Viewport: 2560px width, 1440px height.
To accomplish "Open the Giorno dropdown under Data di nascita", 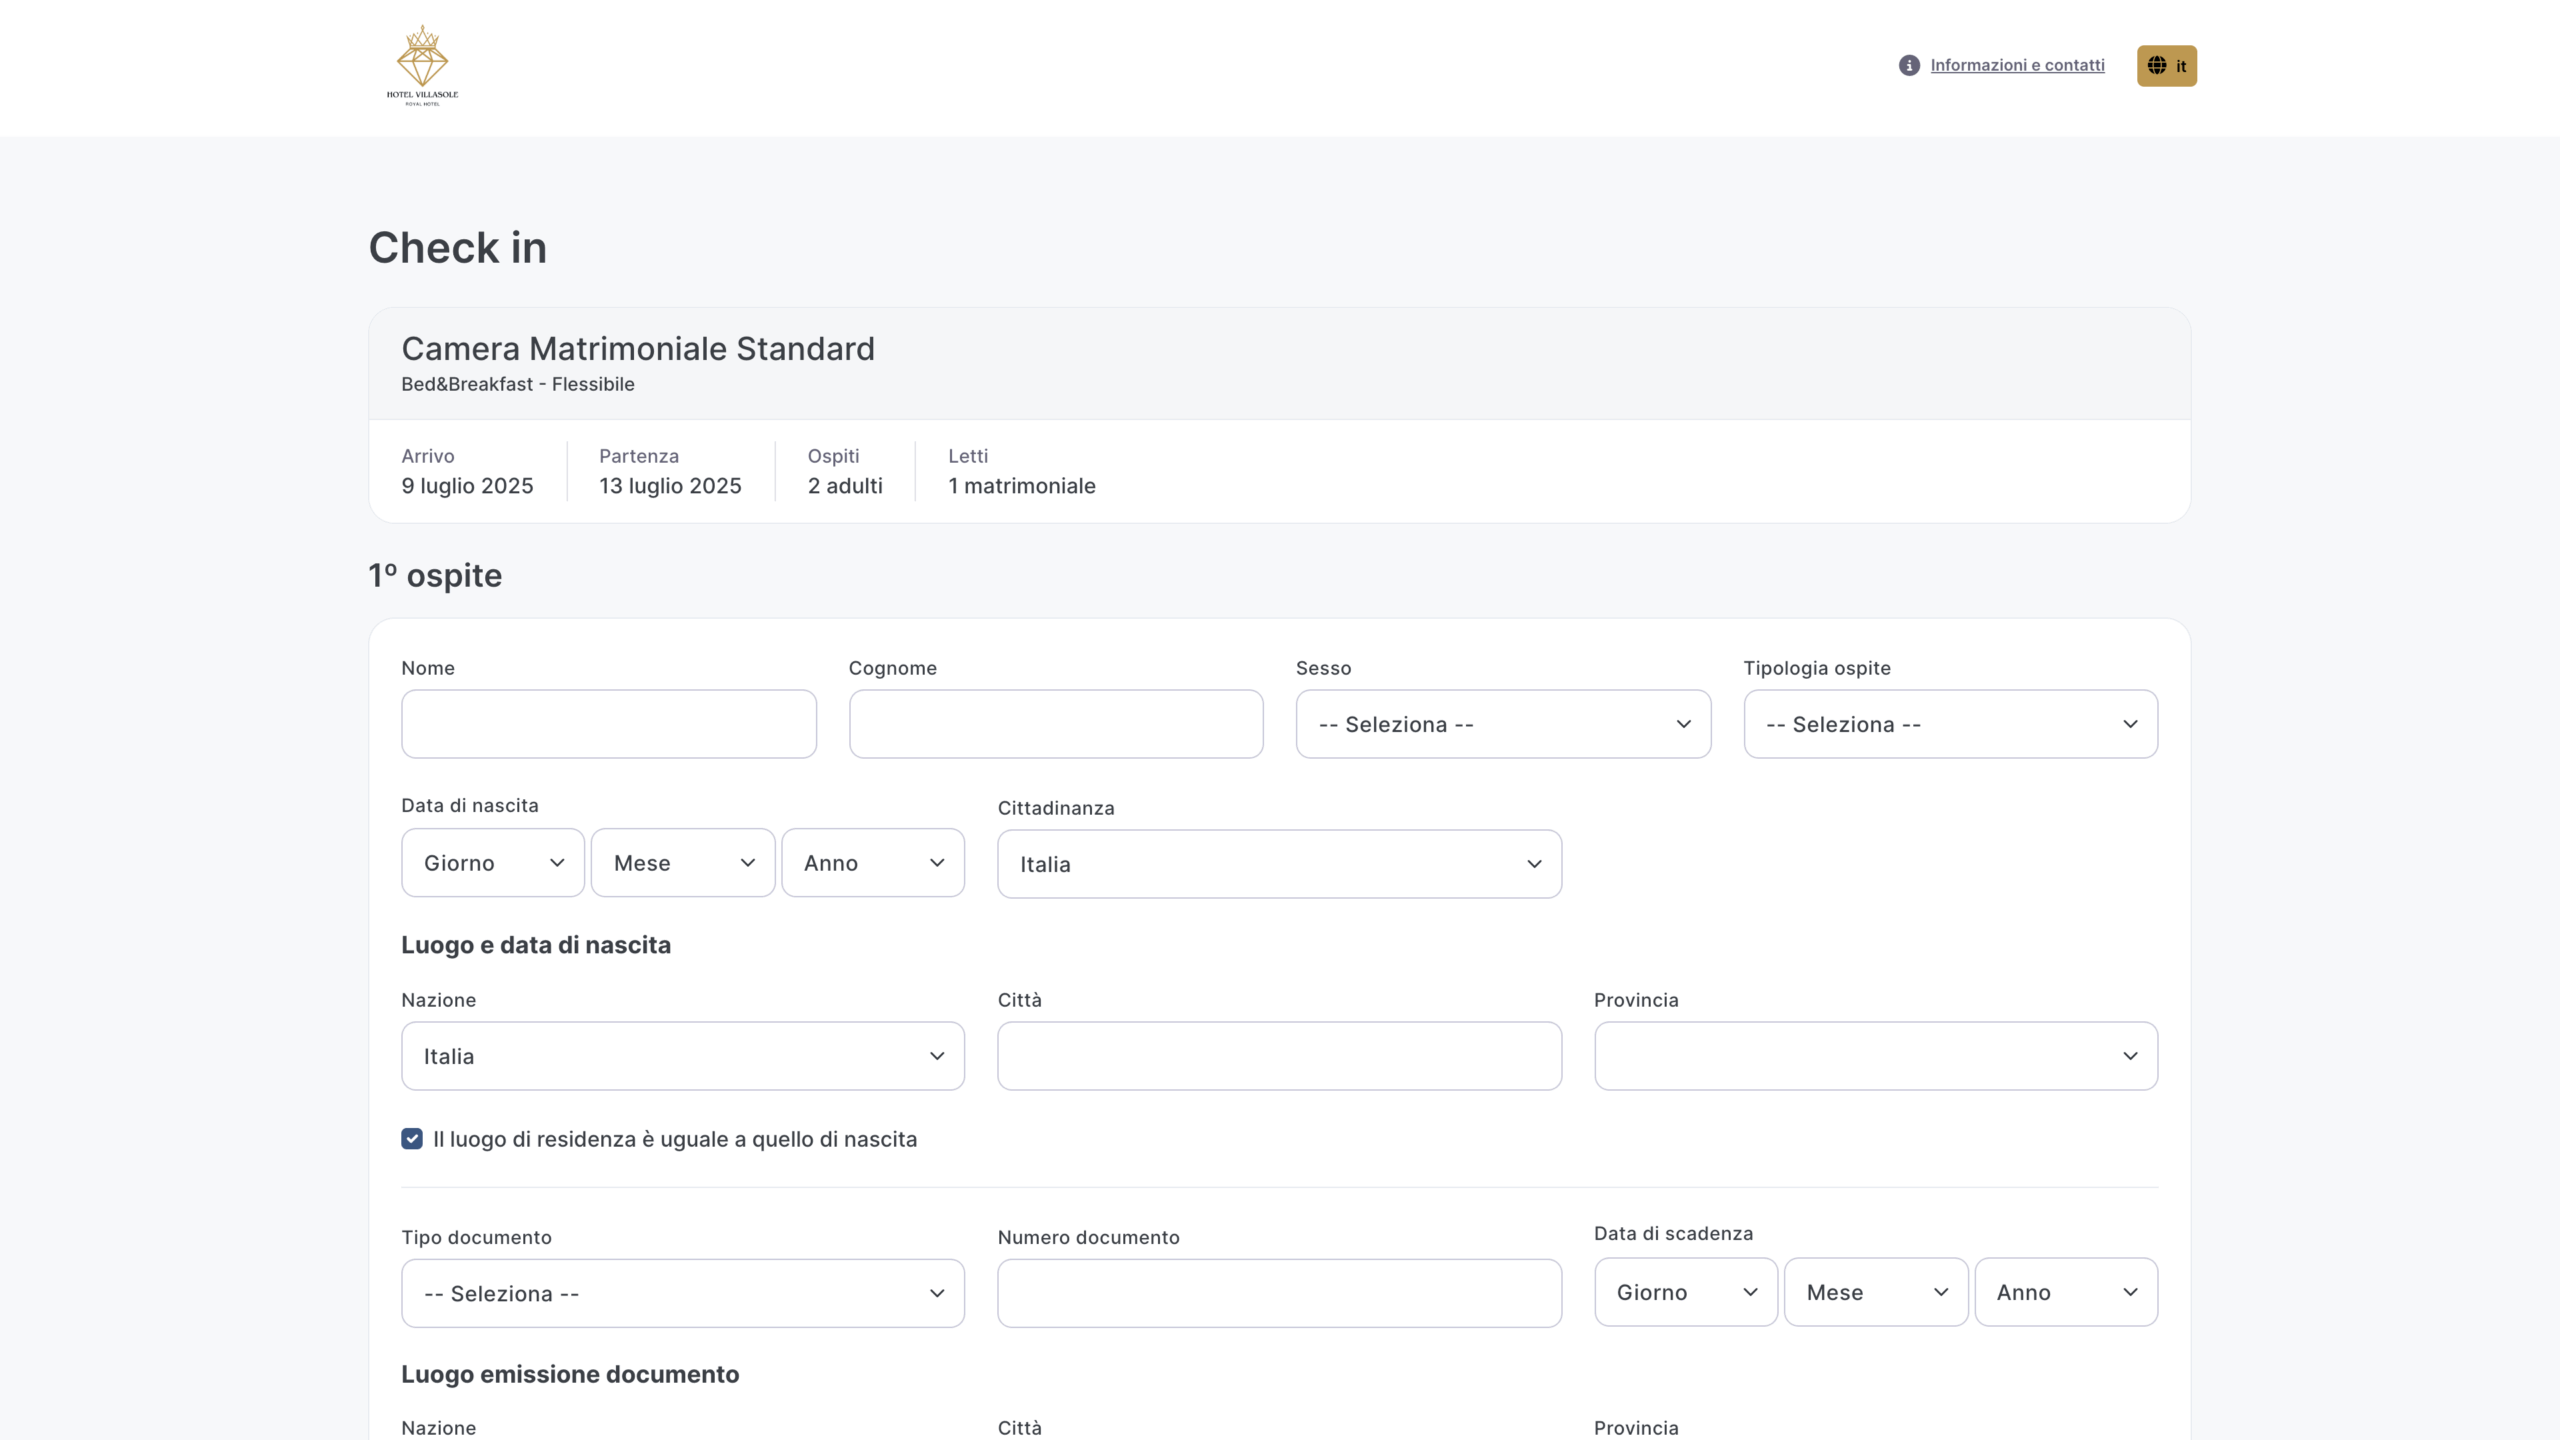I will point(493,863).
